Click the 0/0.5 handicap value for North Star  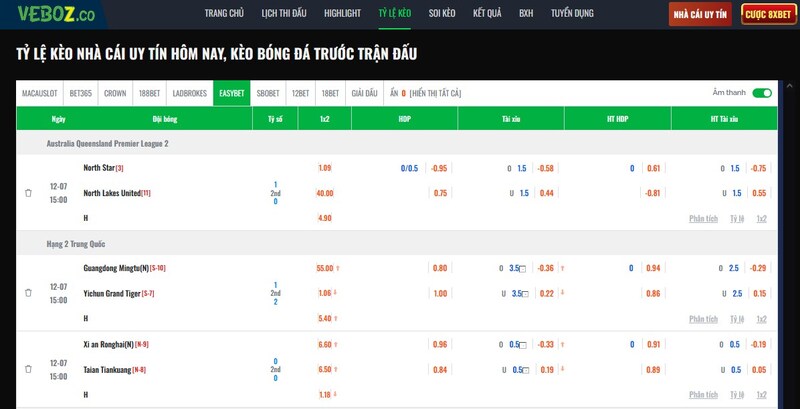[x=409, y=168]
